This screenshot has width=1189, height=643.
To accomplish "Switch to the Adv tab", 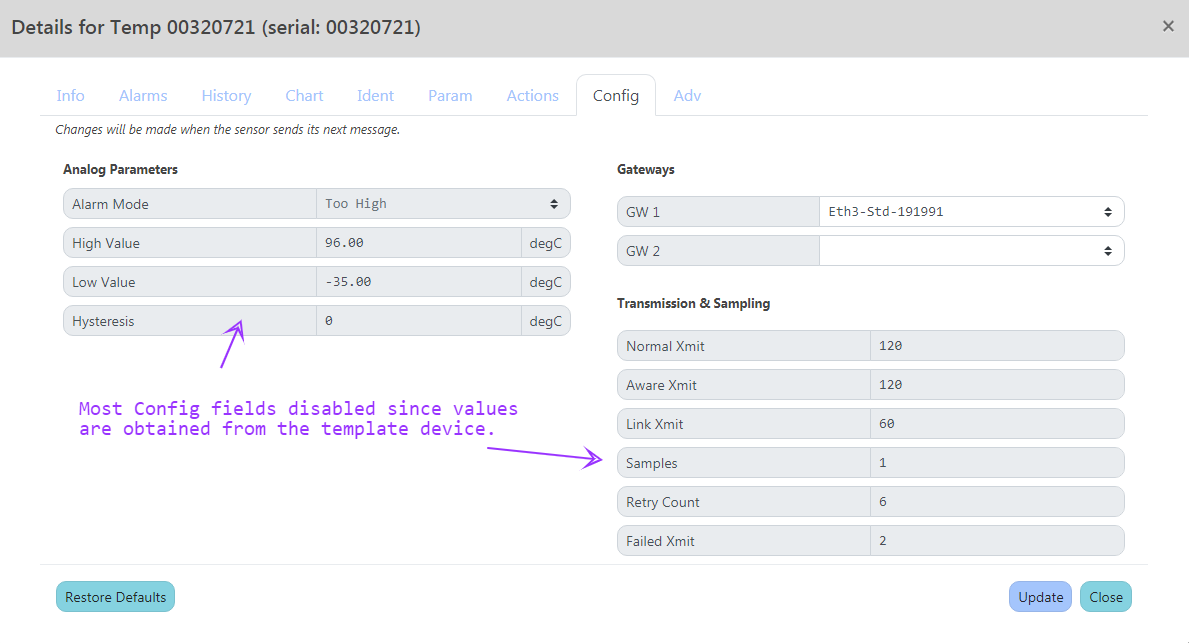I will click(x=687, y=95).
